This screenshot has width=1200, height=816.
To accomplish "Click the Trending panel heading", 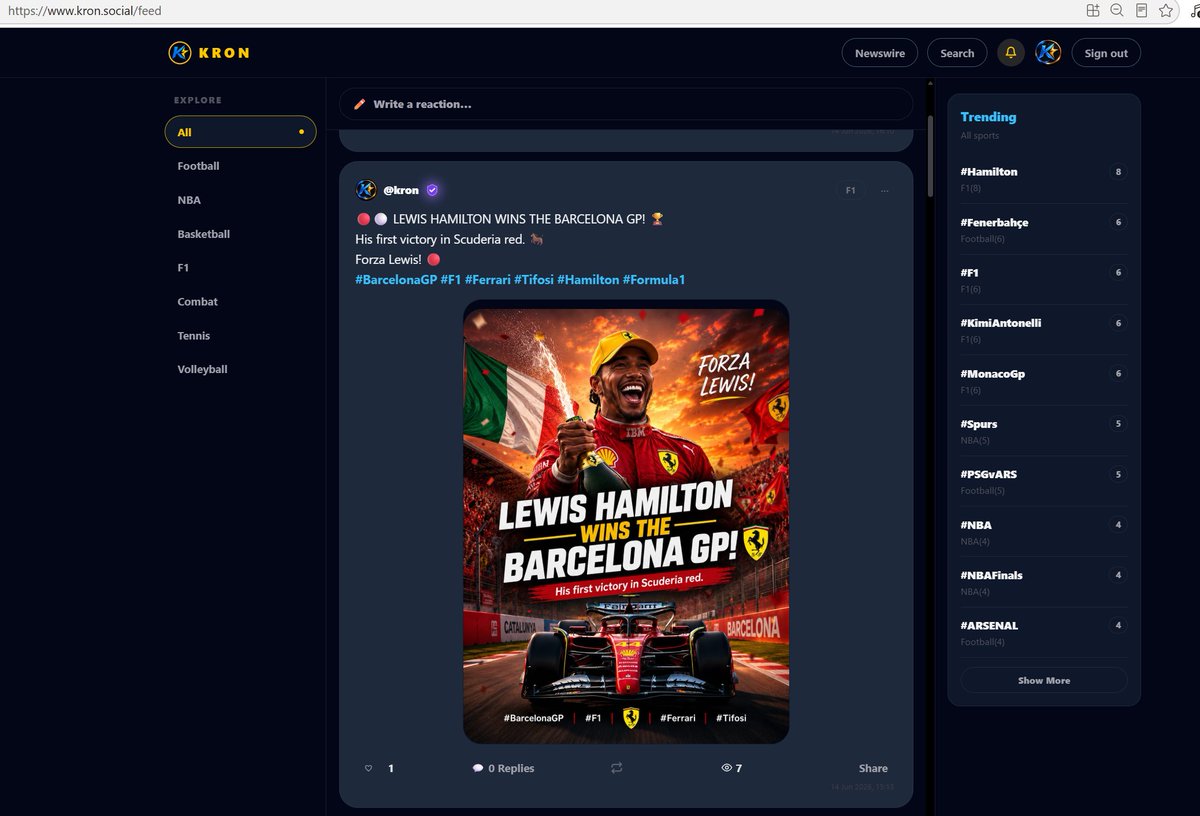I will pos(988,117).
